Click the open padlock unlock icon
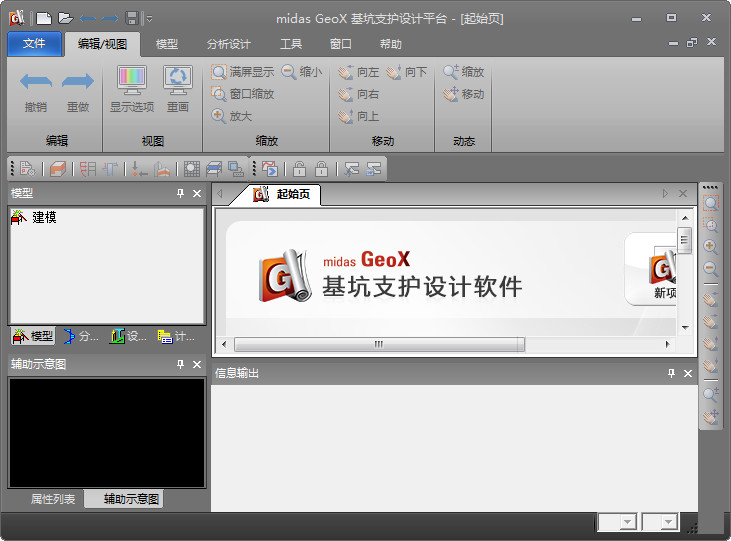Viewport: 731px width, 541px height. coord(299,168)
